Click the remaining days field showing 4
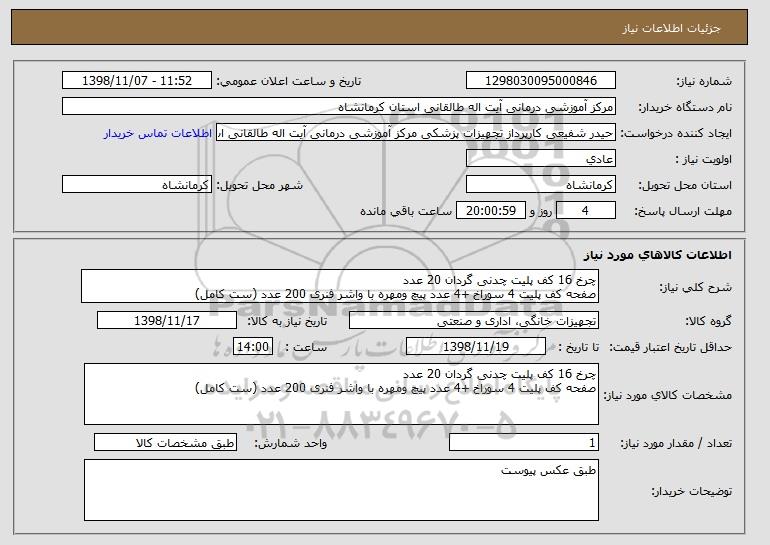The height and width of the screenshot is (545, 770). [x=585, y=211]
